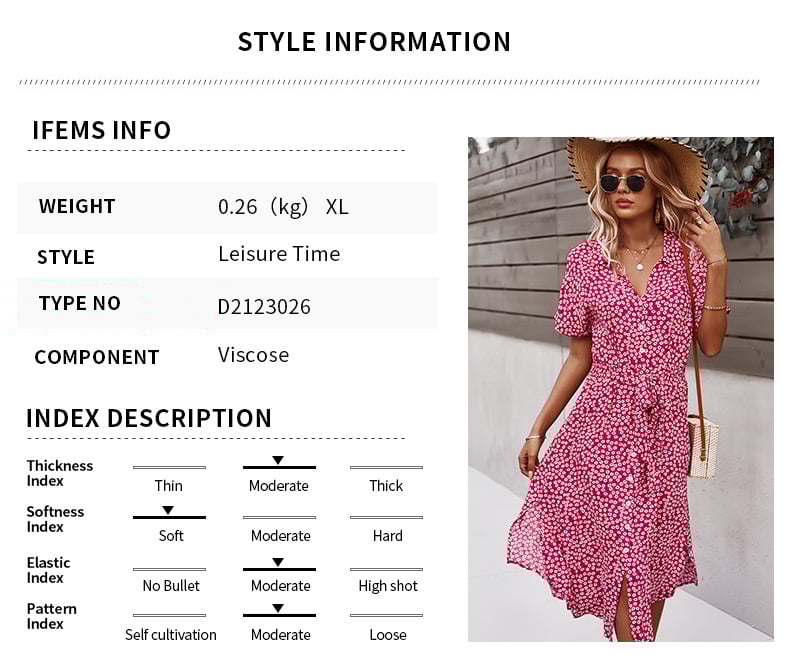Image resolution: width=790 pixels, height=664 pixels.
Task: Select Moderate softness option
Action: point(280,535)
